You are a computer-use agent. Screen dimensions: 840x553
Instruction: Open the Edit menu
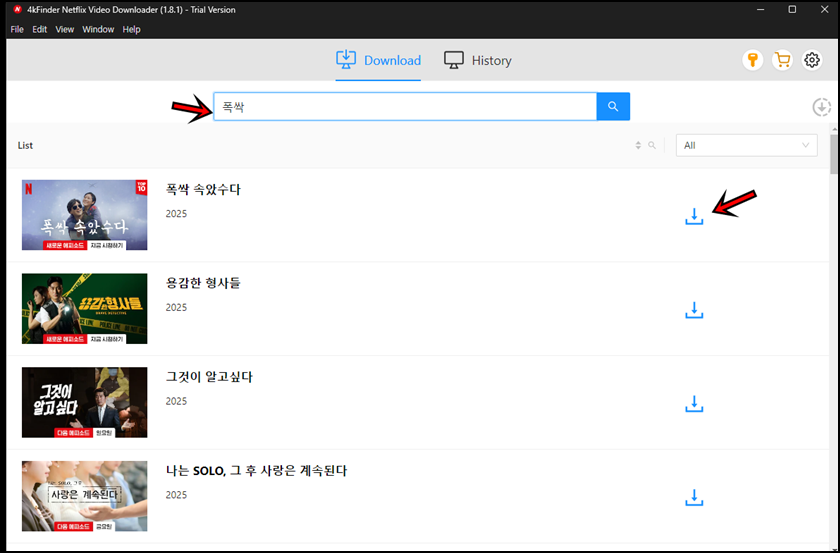(40, 29)
